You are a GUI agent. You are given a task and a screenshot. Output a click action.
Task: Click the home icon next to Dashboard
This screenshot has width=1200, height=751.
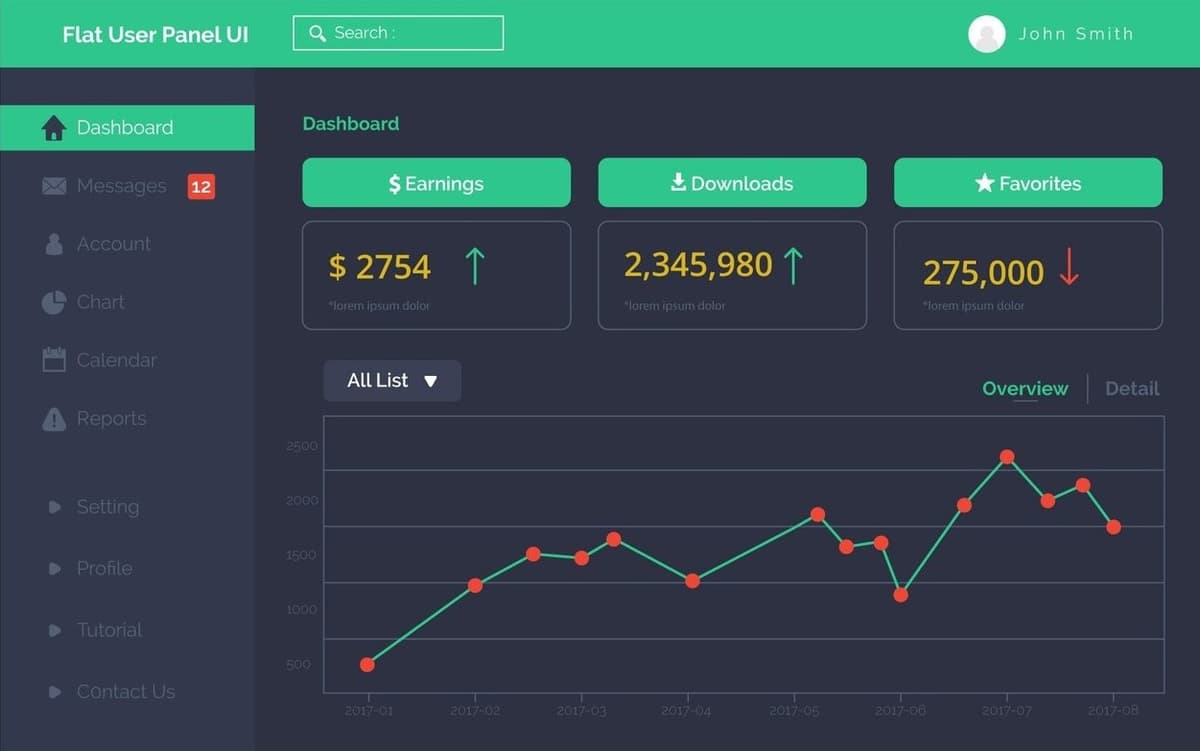click(x=52, y=127)
